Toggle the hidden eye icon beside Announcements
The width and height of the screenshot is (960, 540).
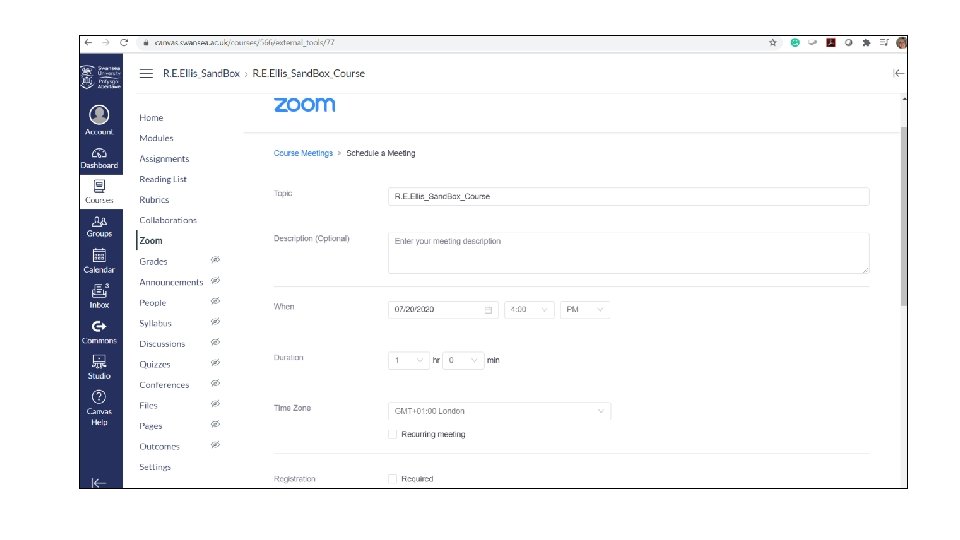pyautogui.click(x=215, y=280)
